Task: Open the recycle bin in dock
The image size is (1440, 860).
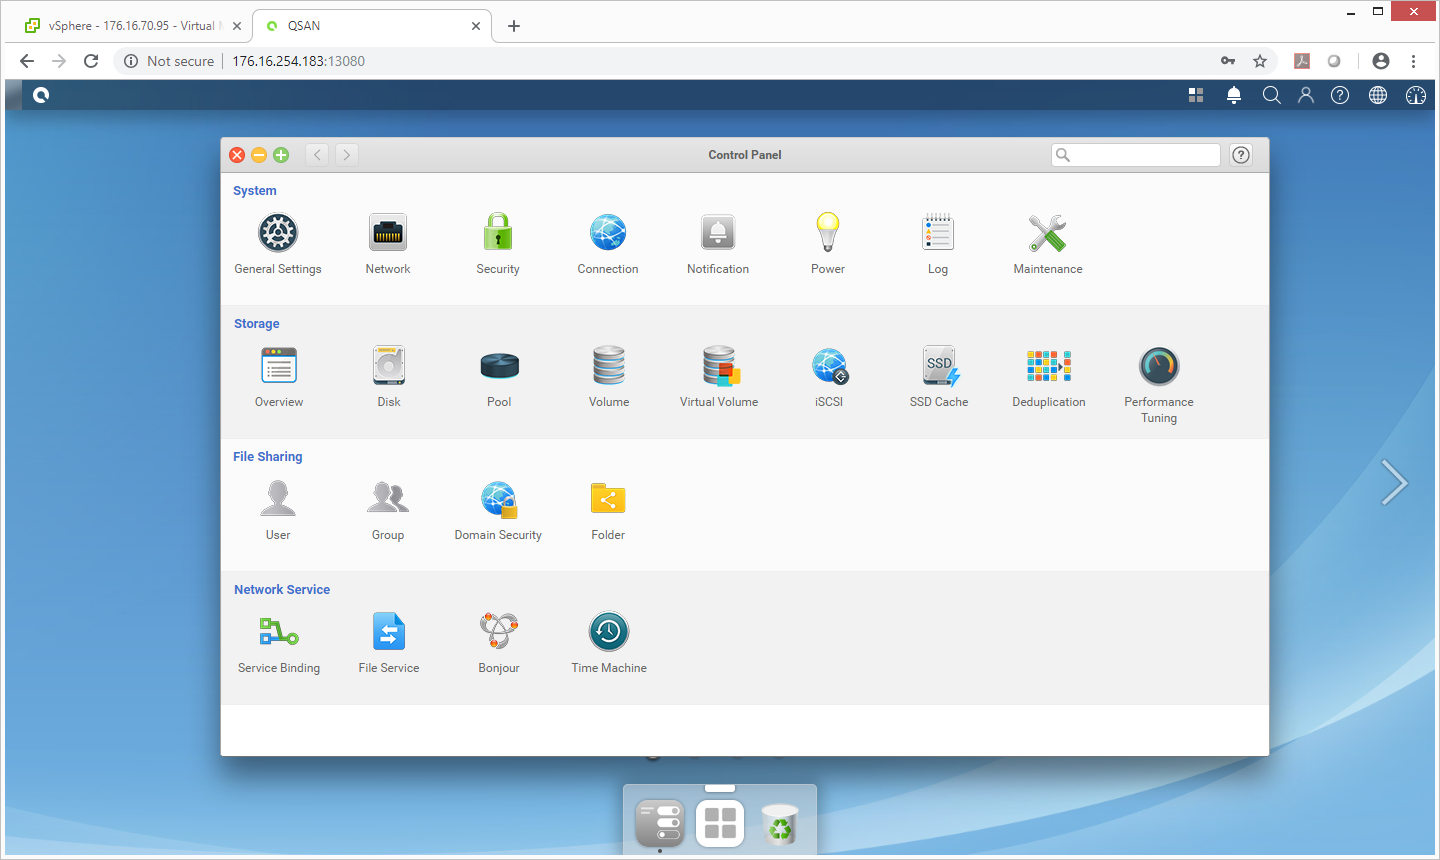Action: pos(780,824)
